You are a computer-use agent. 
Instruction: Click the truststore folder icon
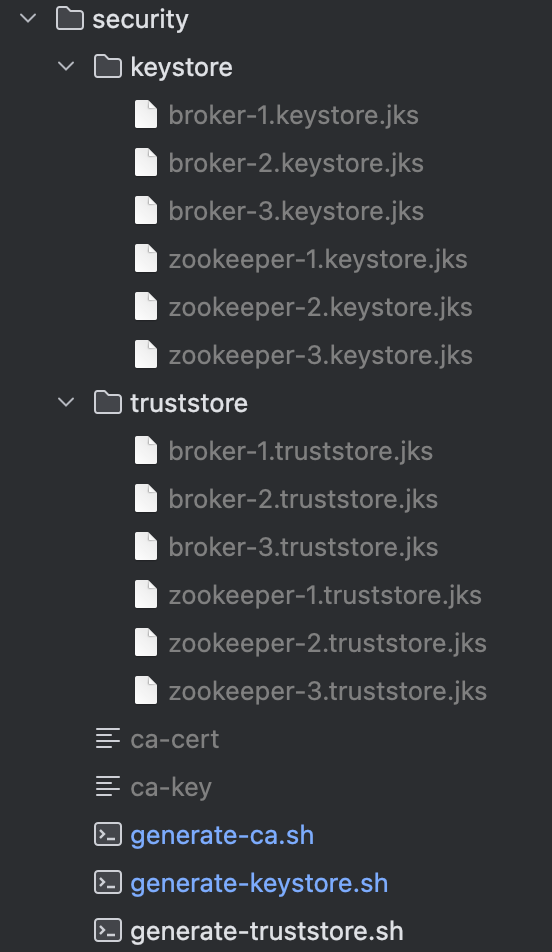click(108, 403)
